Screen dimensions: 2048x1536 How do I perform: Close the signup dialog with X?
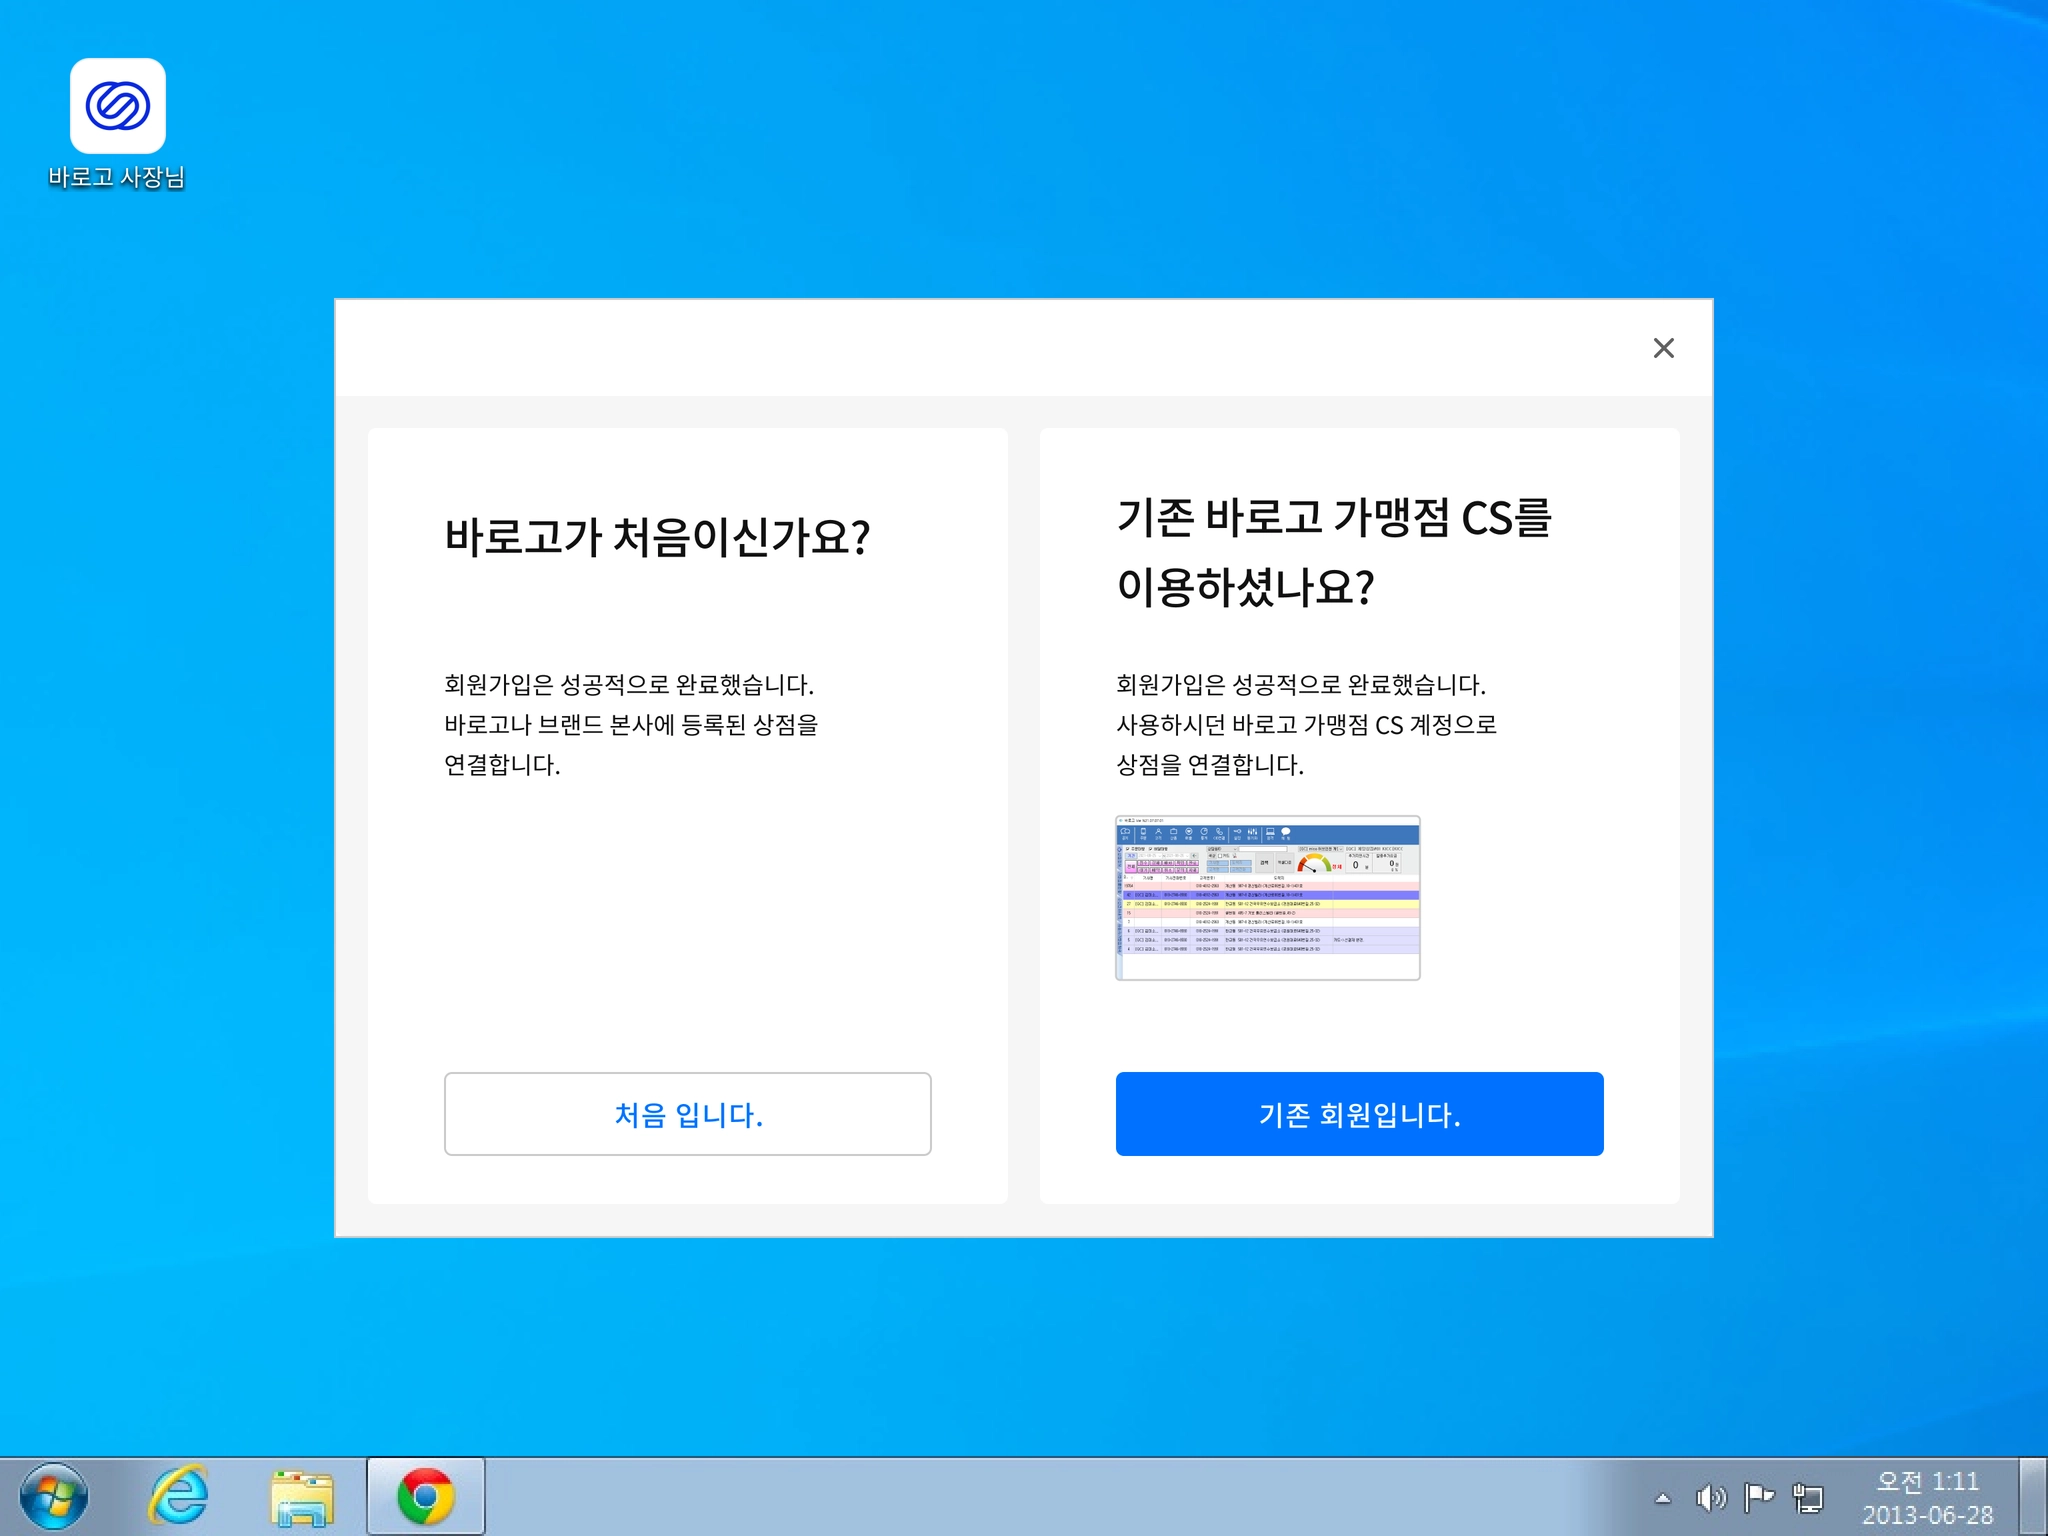click(1663, 348)
